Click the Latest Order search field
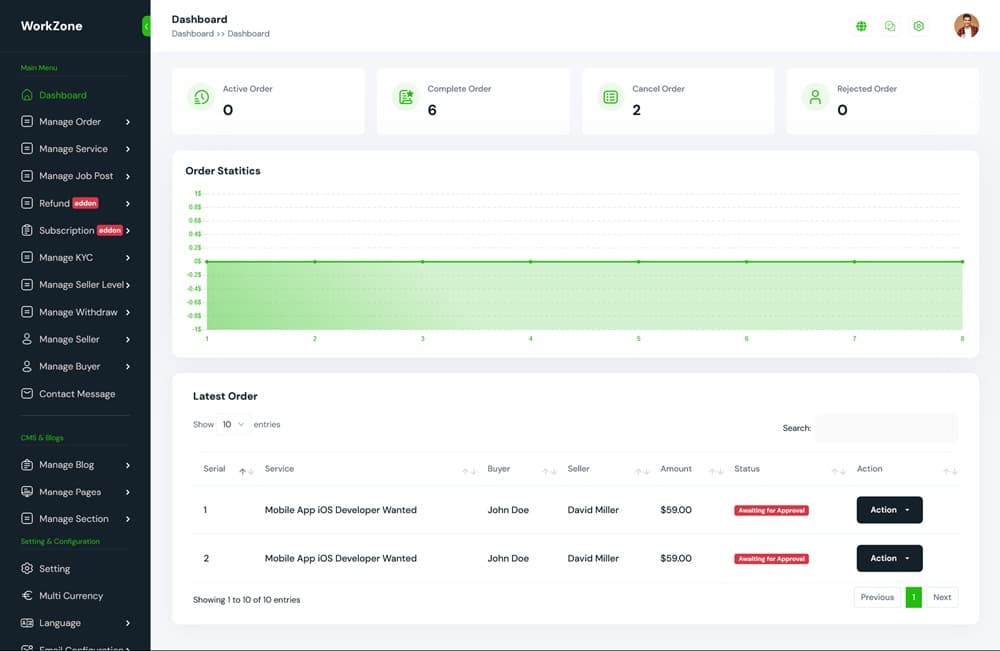This screenshot has width=1000, height=651. tap(886, 428)
